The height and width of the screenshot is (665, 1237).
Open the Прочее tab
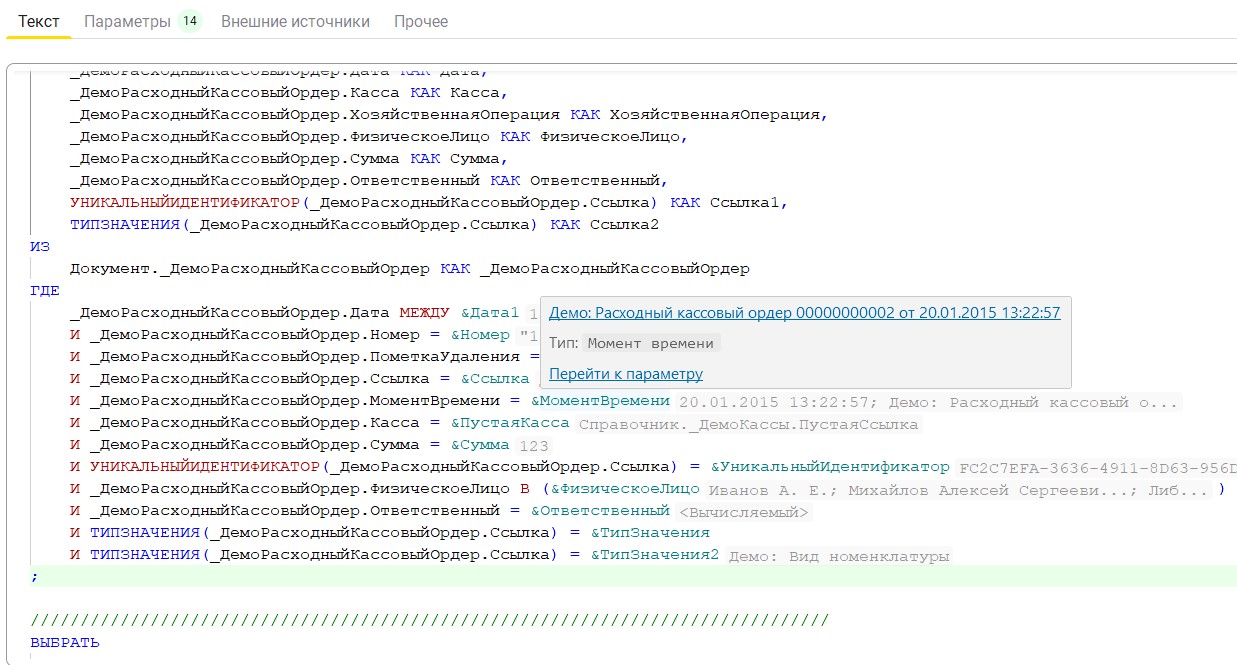point(421,21)
